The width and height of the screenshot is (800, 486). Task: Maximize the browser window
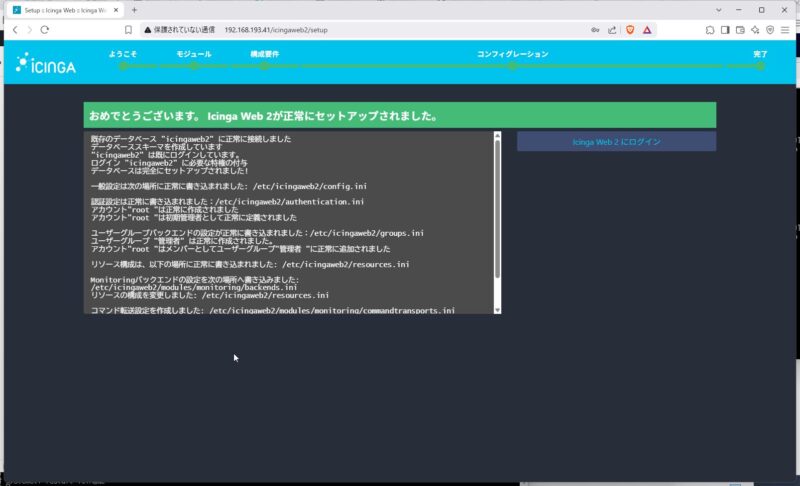[x=761, y=10]
